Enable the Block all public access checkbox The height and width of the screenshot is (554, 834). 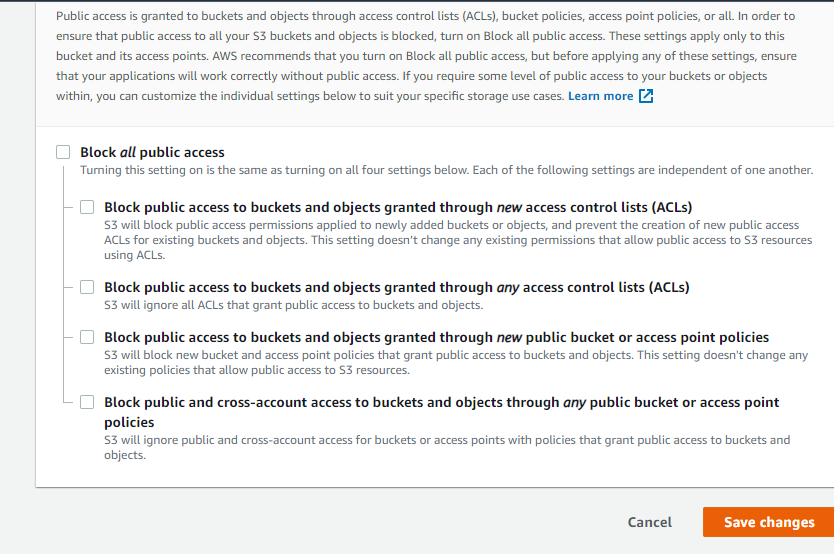click(63, 152)
